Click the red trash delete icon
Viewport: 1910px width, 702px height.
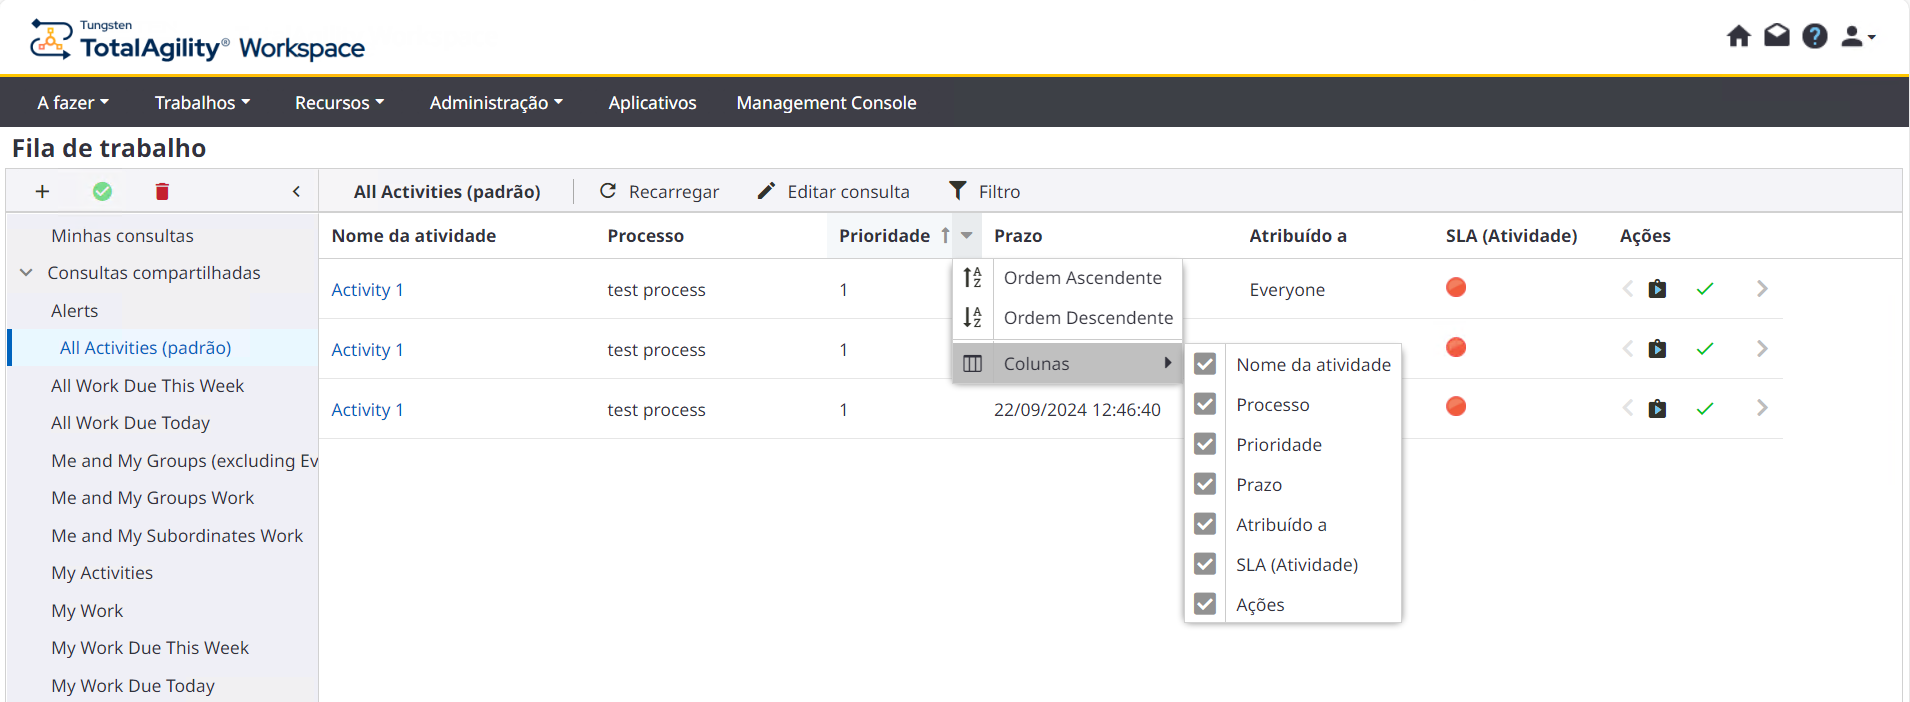pyautogui.click(x=162, y=191)
